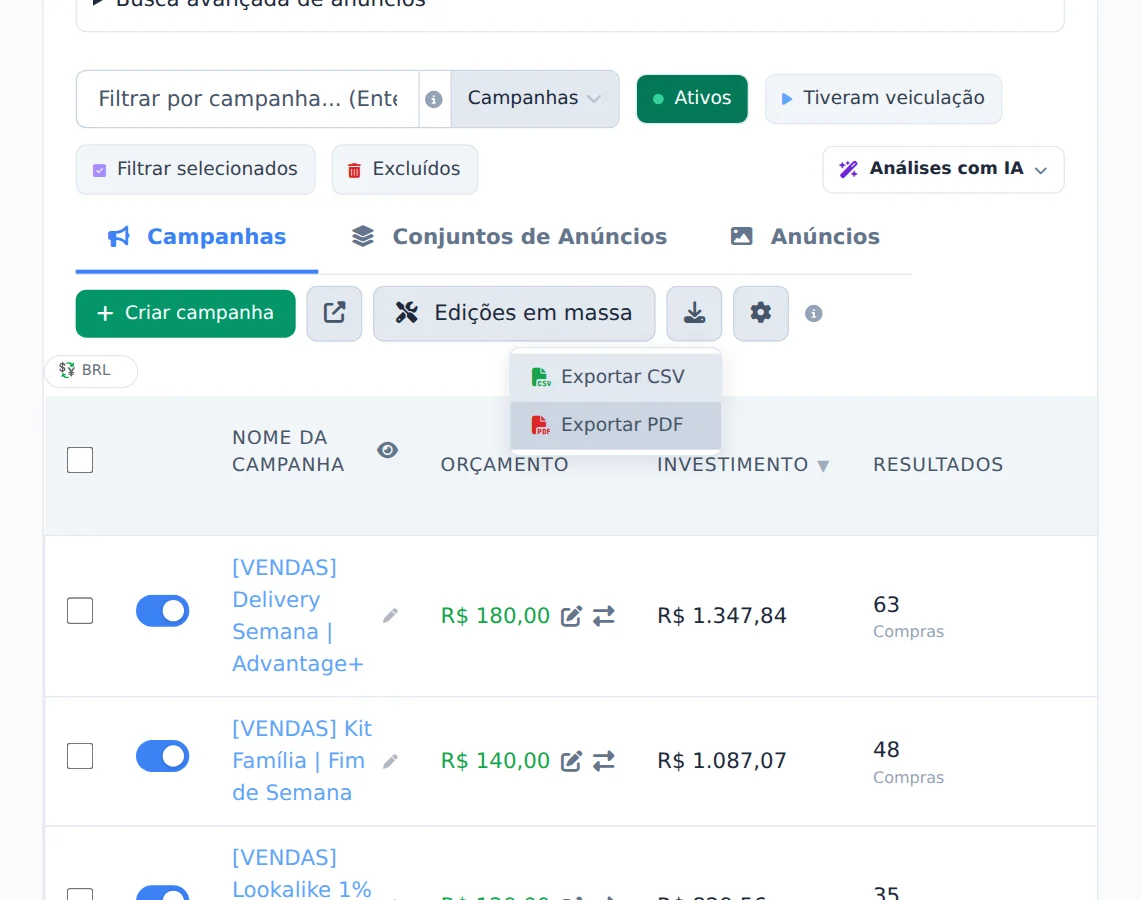Show Excluídos campaigns
This screenshot has width=1141, height=900.
405,170
